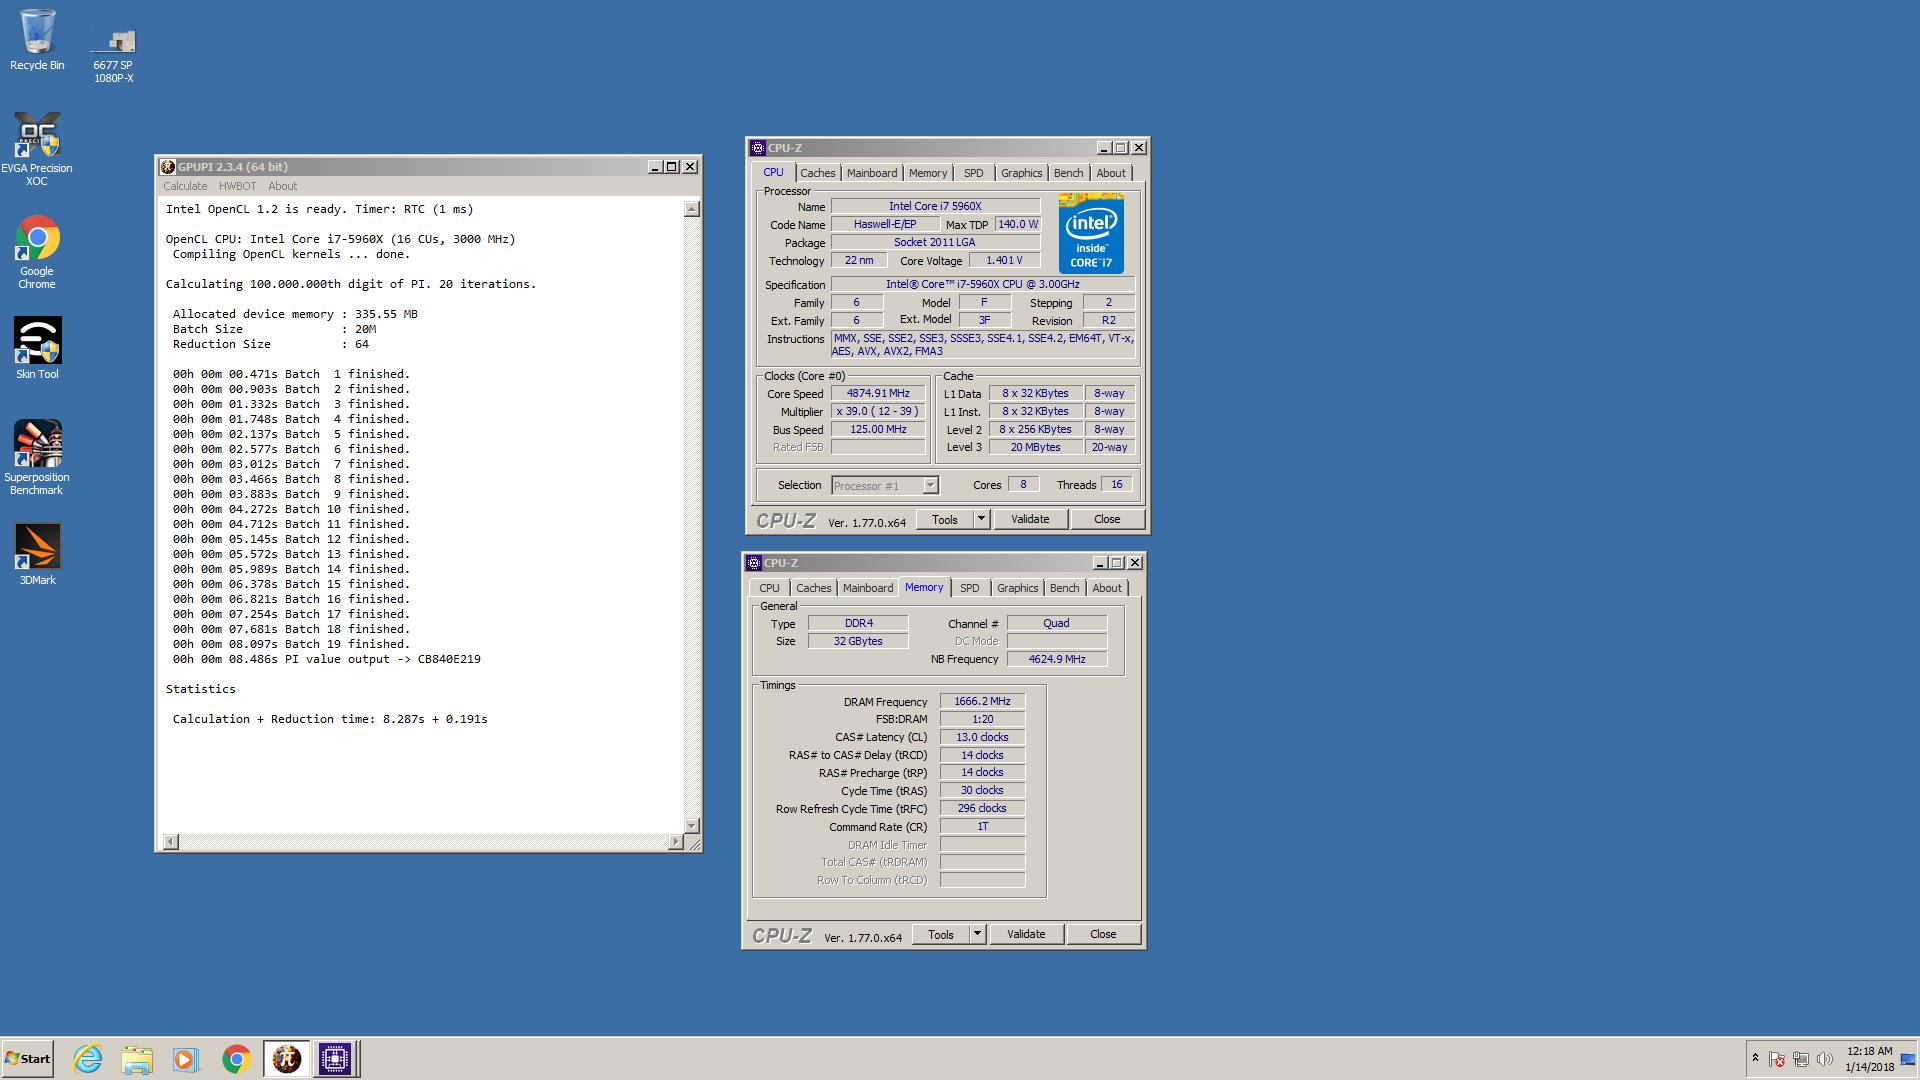Select About tab in upper CPU-Z window
1920x1080 pixels.
[x=1110, y=173]
